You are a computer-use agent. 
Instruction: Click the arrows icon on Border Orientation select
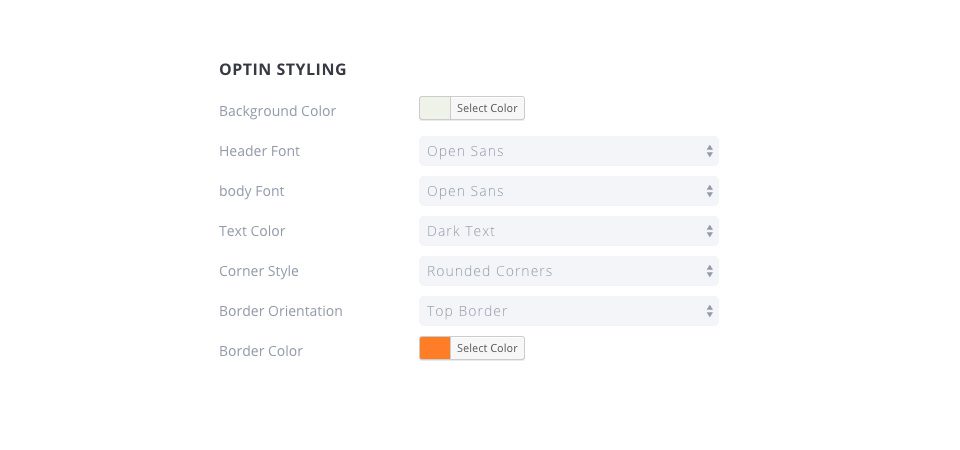coord(709,311)
